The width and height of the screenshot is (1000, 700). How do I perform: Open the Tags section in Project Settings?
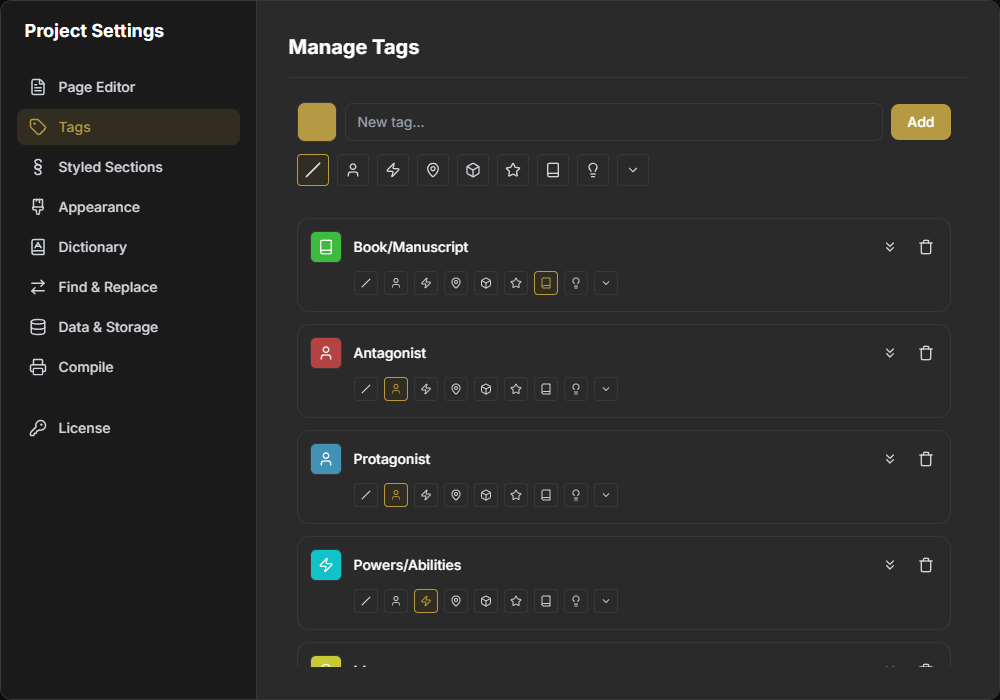coord(128,127)
